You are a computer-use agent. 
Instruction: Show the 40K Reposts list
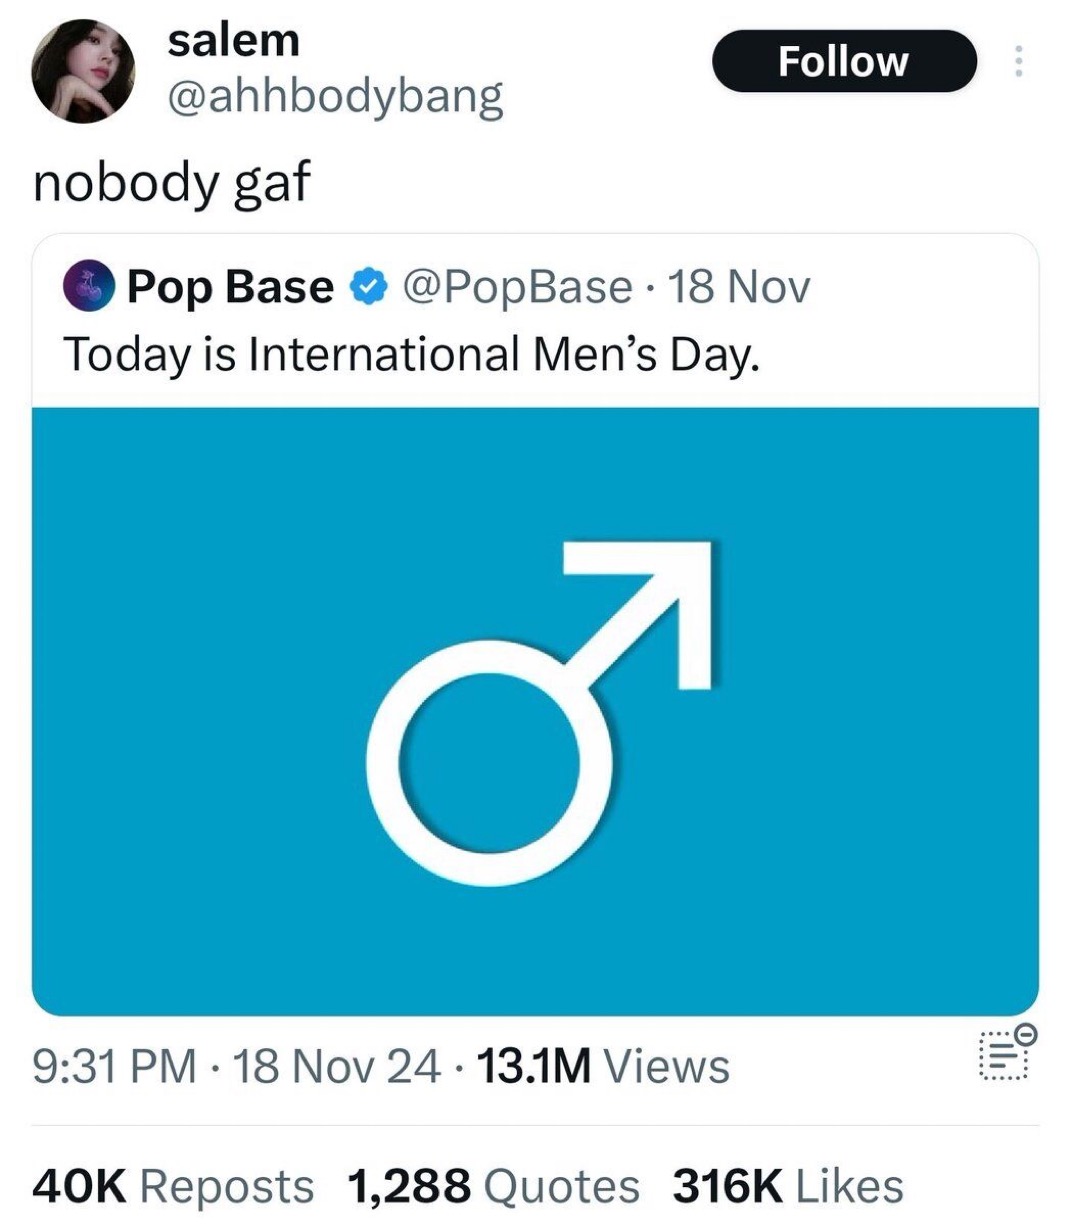[x=173, y=1186]
